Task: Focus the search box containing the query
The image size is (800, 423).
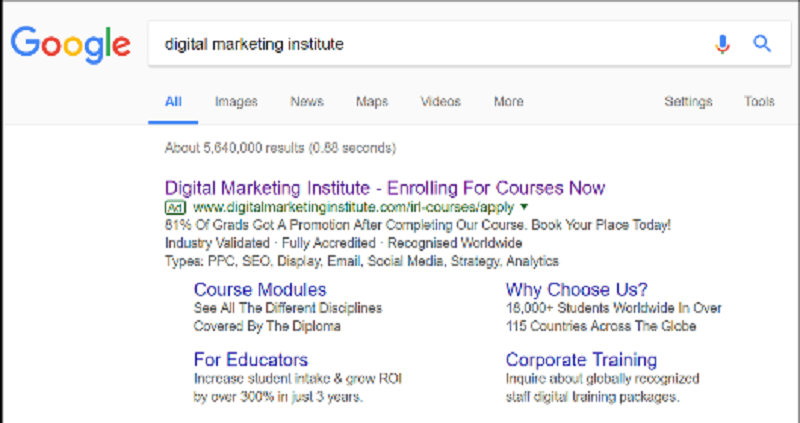Action: coord(420,44)
